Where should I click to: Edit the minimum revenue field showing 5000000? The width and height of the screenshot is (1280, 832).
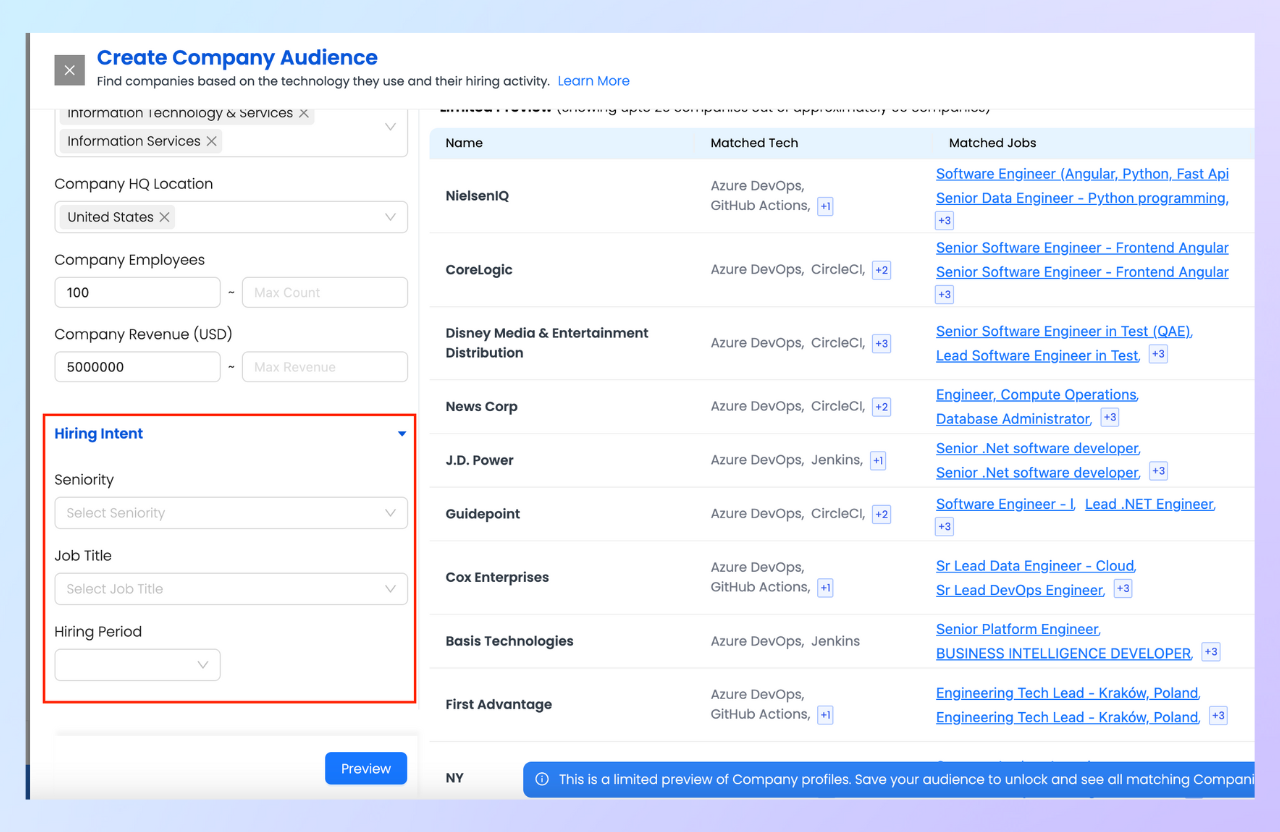click(x=137, y=367)
